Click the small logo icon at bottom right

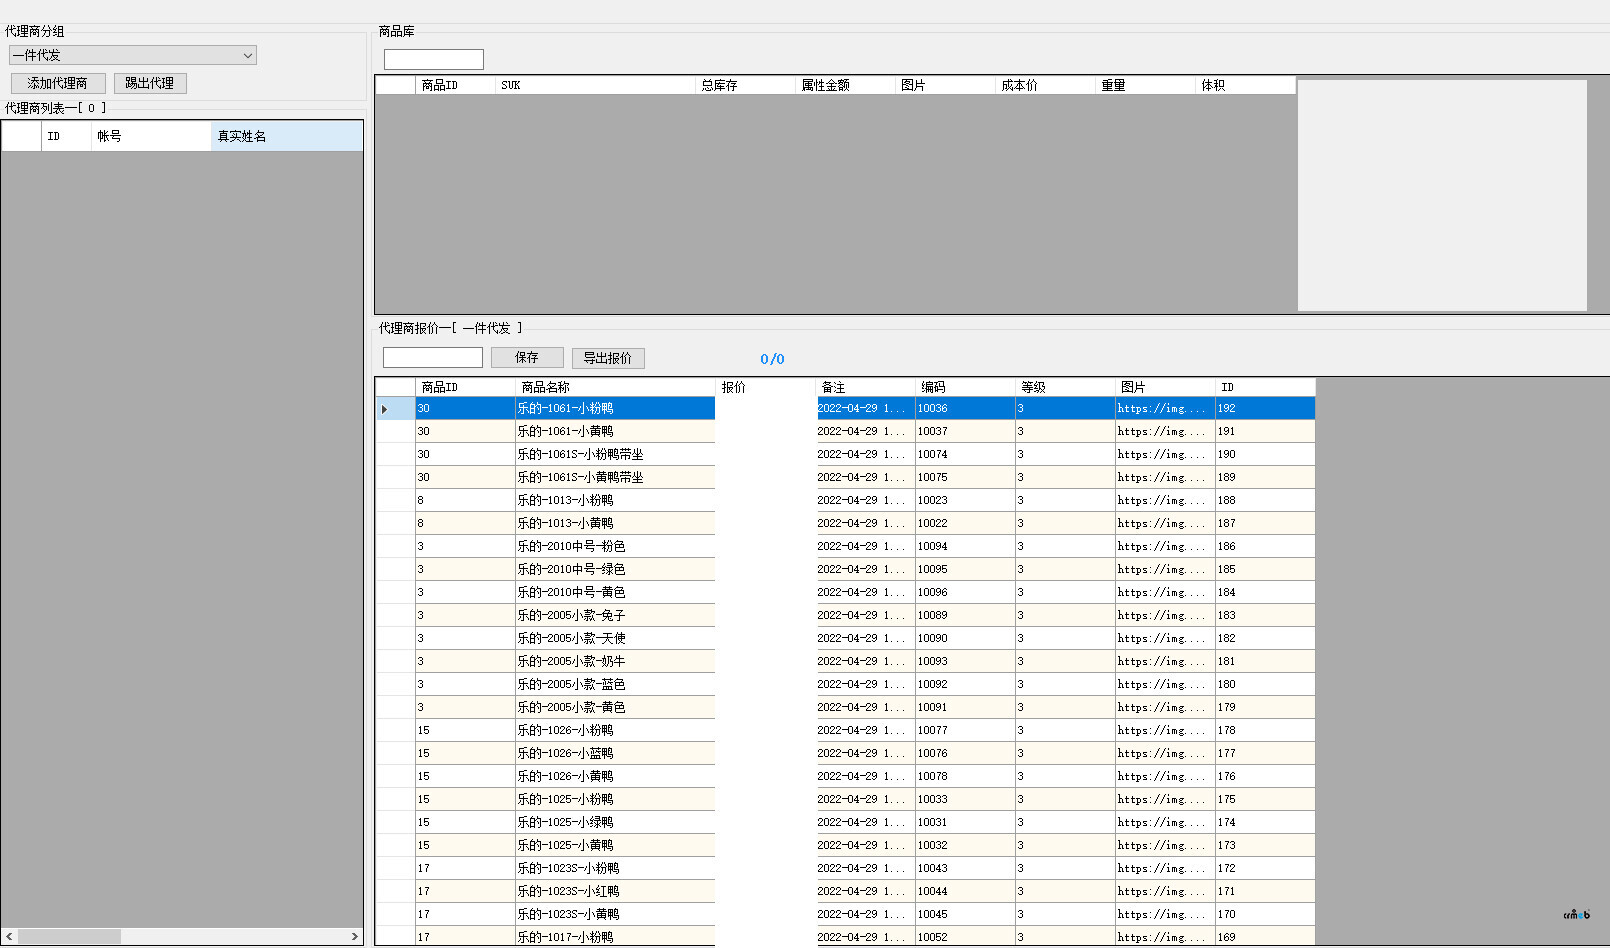(x=1577, y=914)
